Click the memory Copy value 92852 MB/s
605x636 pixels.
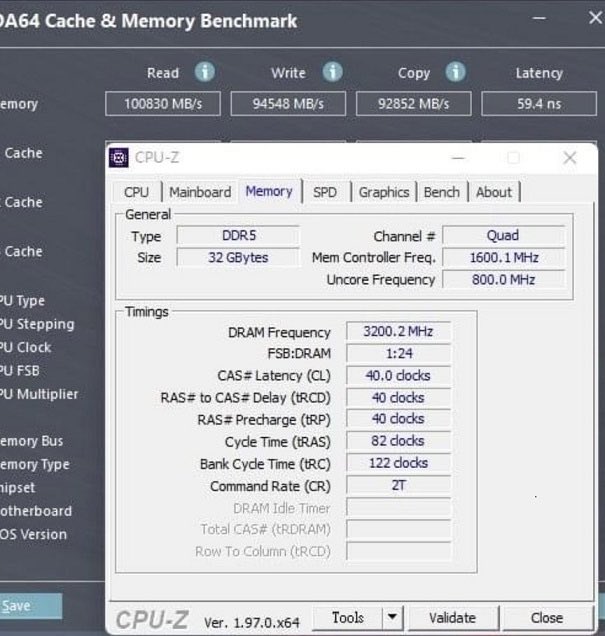(x=414, y=104)
